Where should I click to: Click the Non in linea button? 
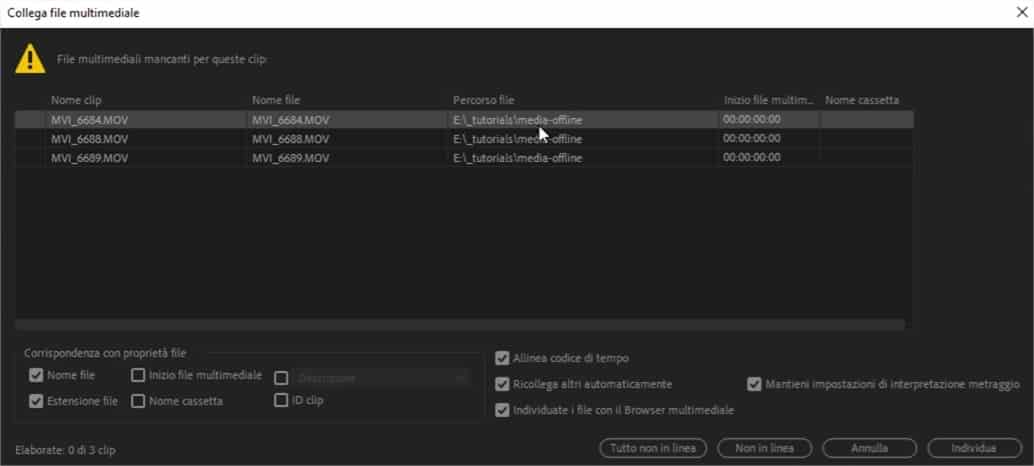point(764,448)
